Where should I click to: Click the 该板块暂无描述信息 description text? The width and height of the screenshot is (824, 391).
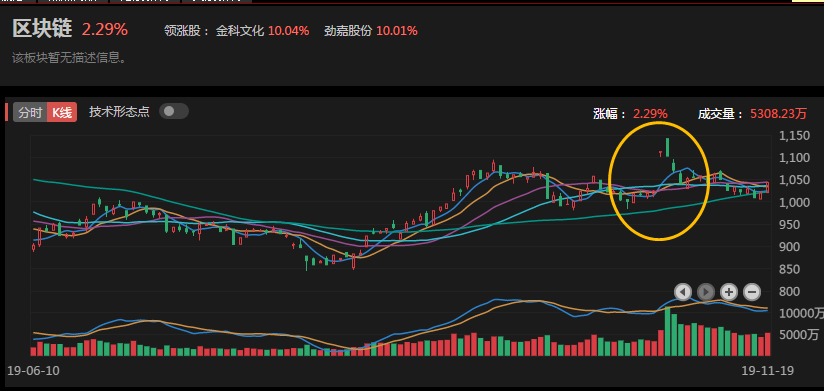(69, 58)
